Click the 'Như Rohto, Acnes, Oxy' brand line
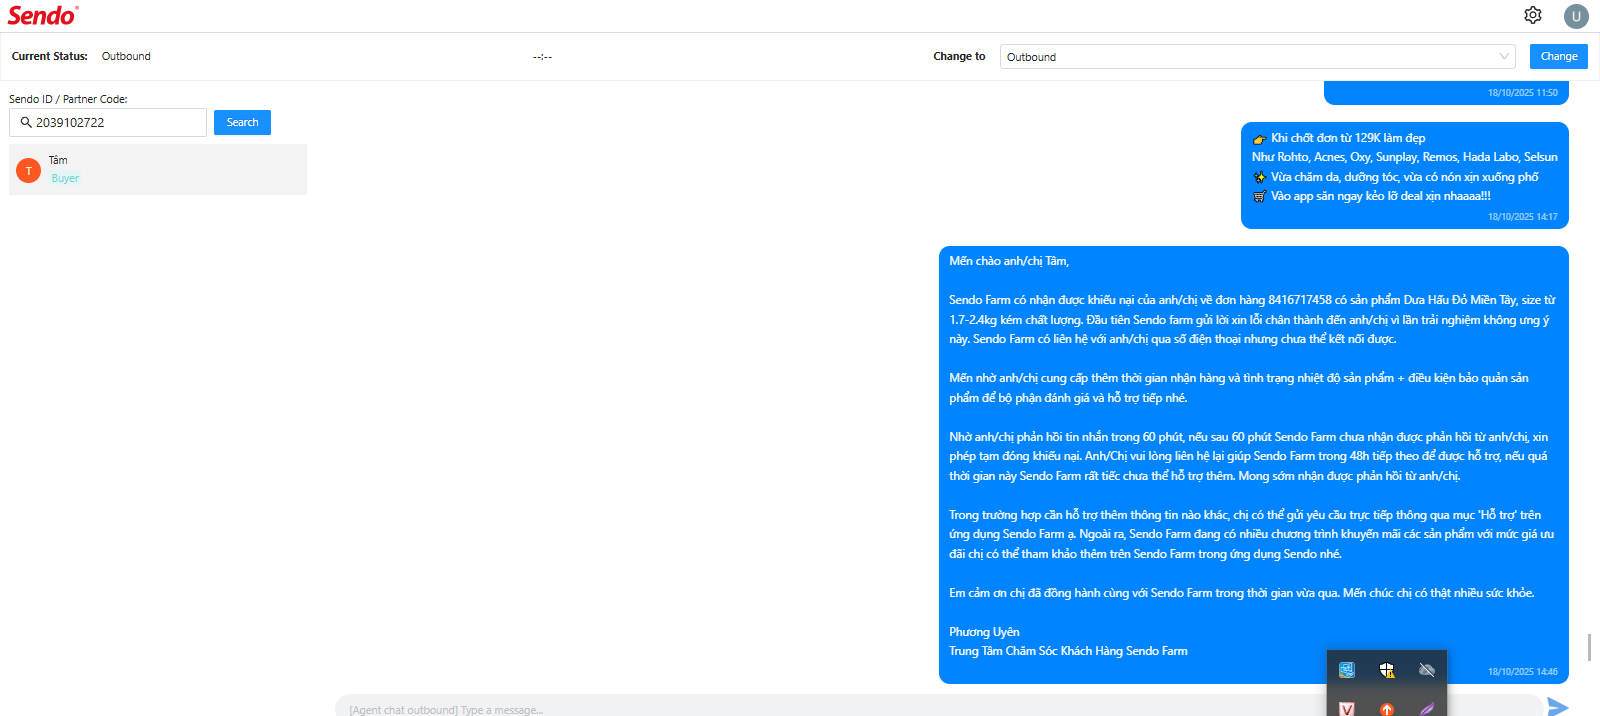 point(1405,157)
